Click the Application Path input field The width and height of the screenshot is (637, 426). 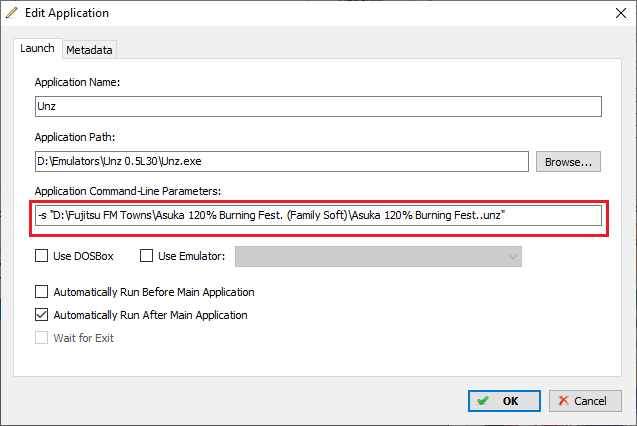pos(282,162)
